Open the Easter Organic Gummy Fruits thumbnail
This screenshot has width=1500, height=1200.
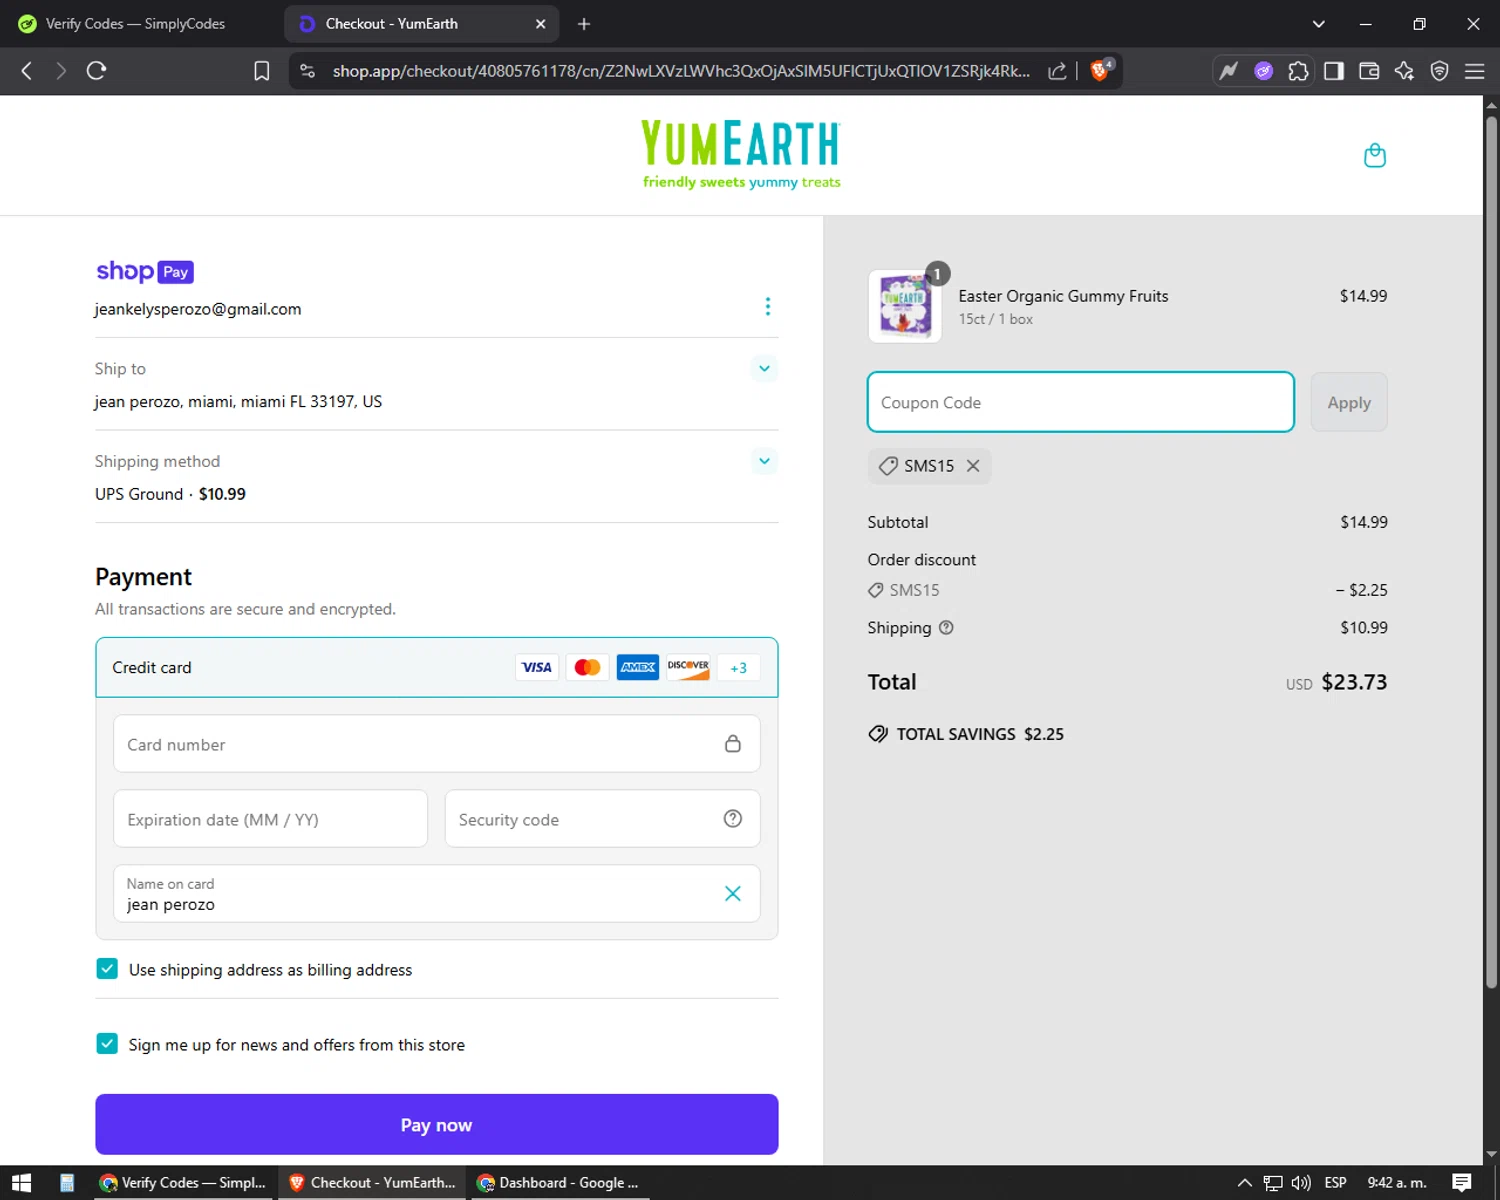[904, 306]
